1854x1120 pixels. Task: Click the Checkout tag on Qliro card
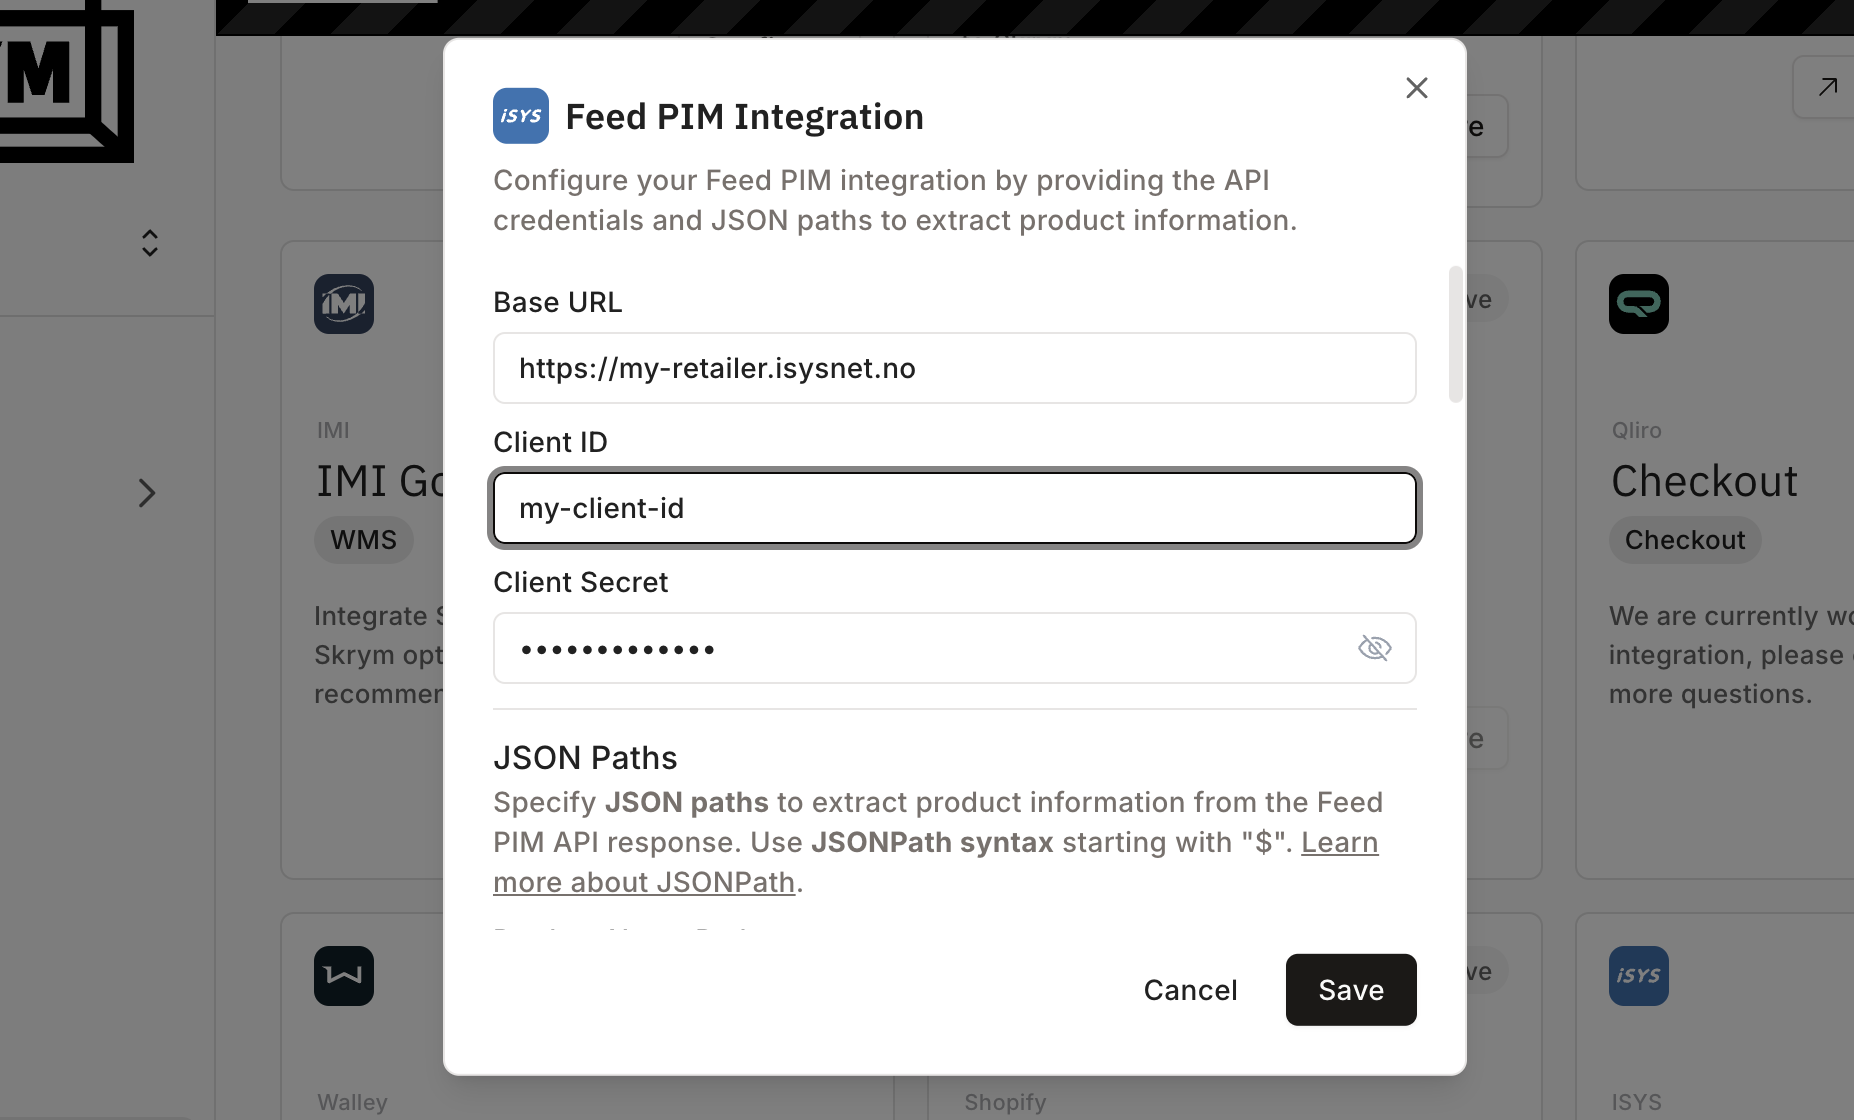(1684, 540)
